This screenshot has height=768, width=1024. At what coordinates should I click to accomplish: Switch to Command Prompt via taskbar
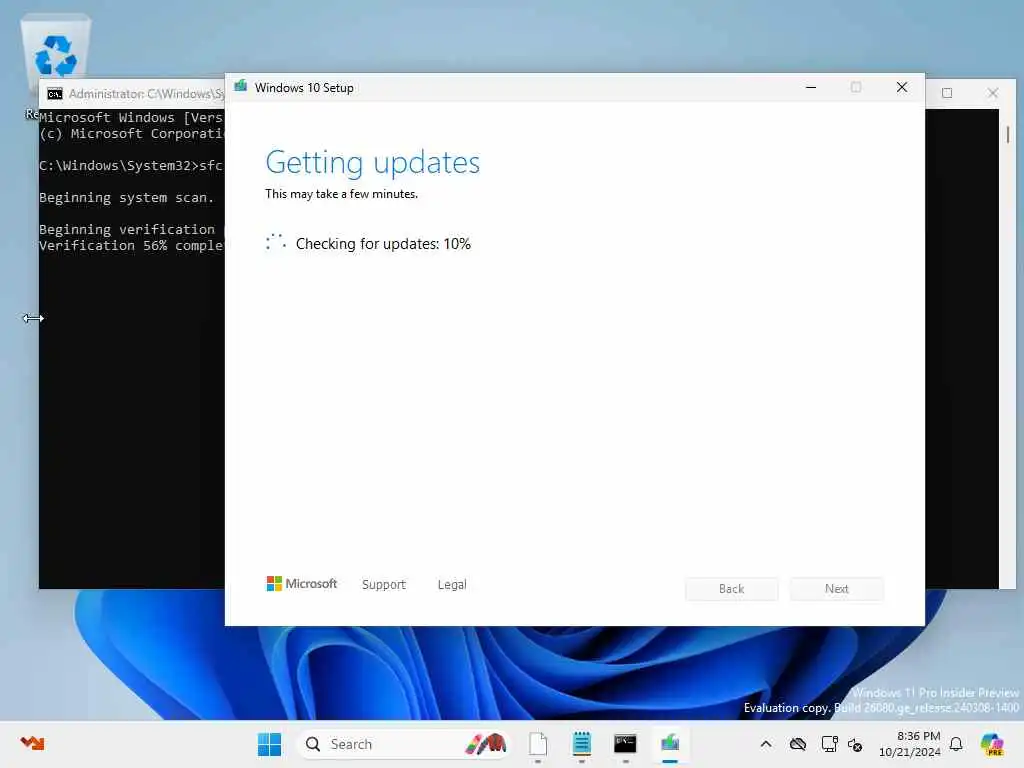pos(625,744)
